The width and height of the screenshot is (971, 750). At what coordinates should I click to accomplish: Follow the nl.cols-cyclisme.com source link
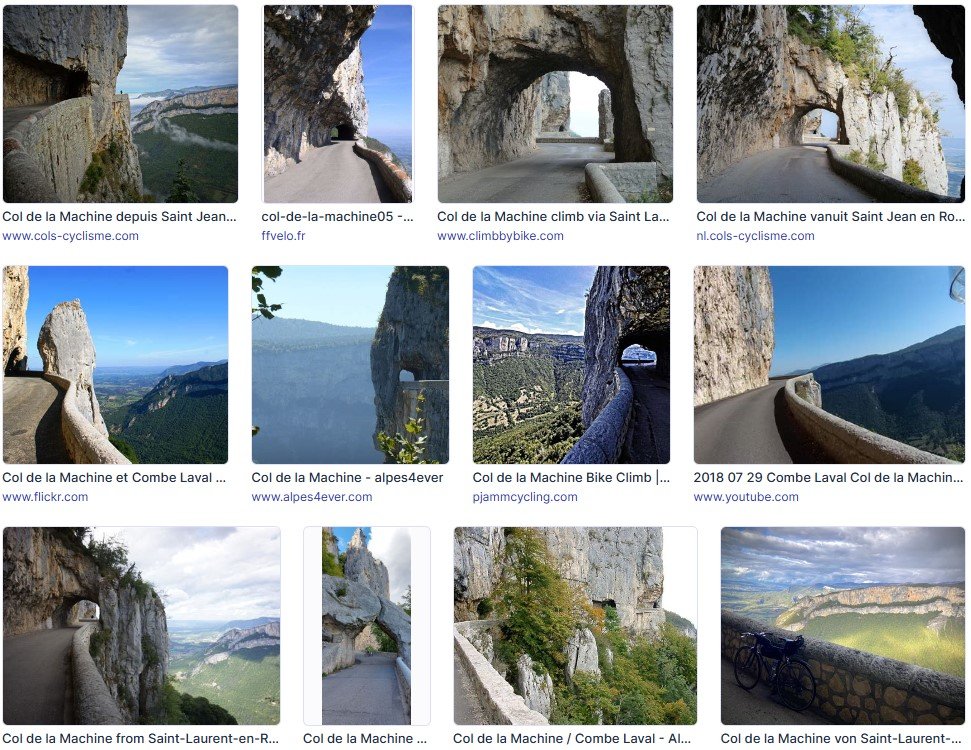(x=755, y=236)
